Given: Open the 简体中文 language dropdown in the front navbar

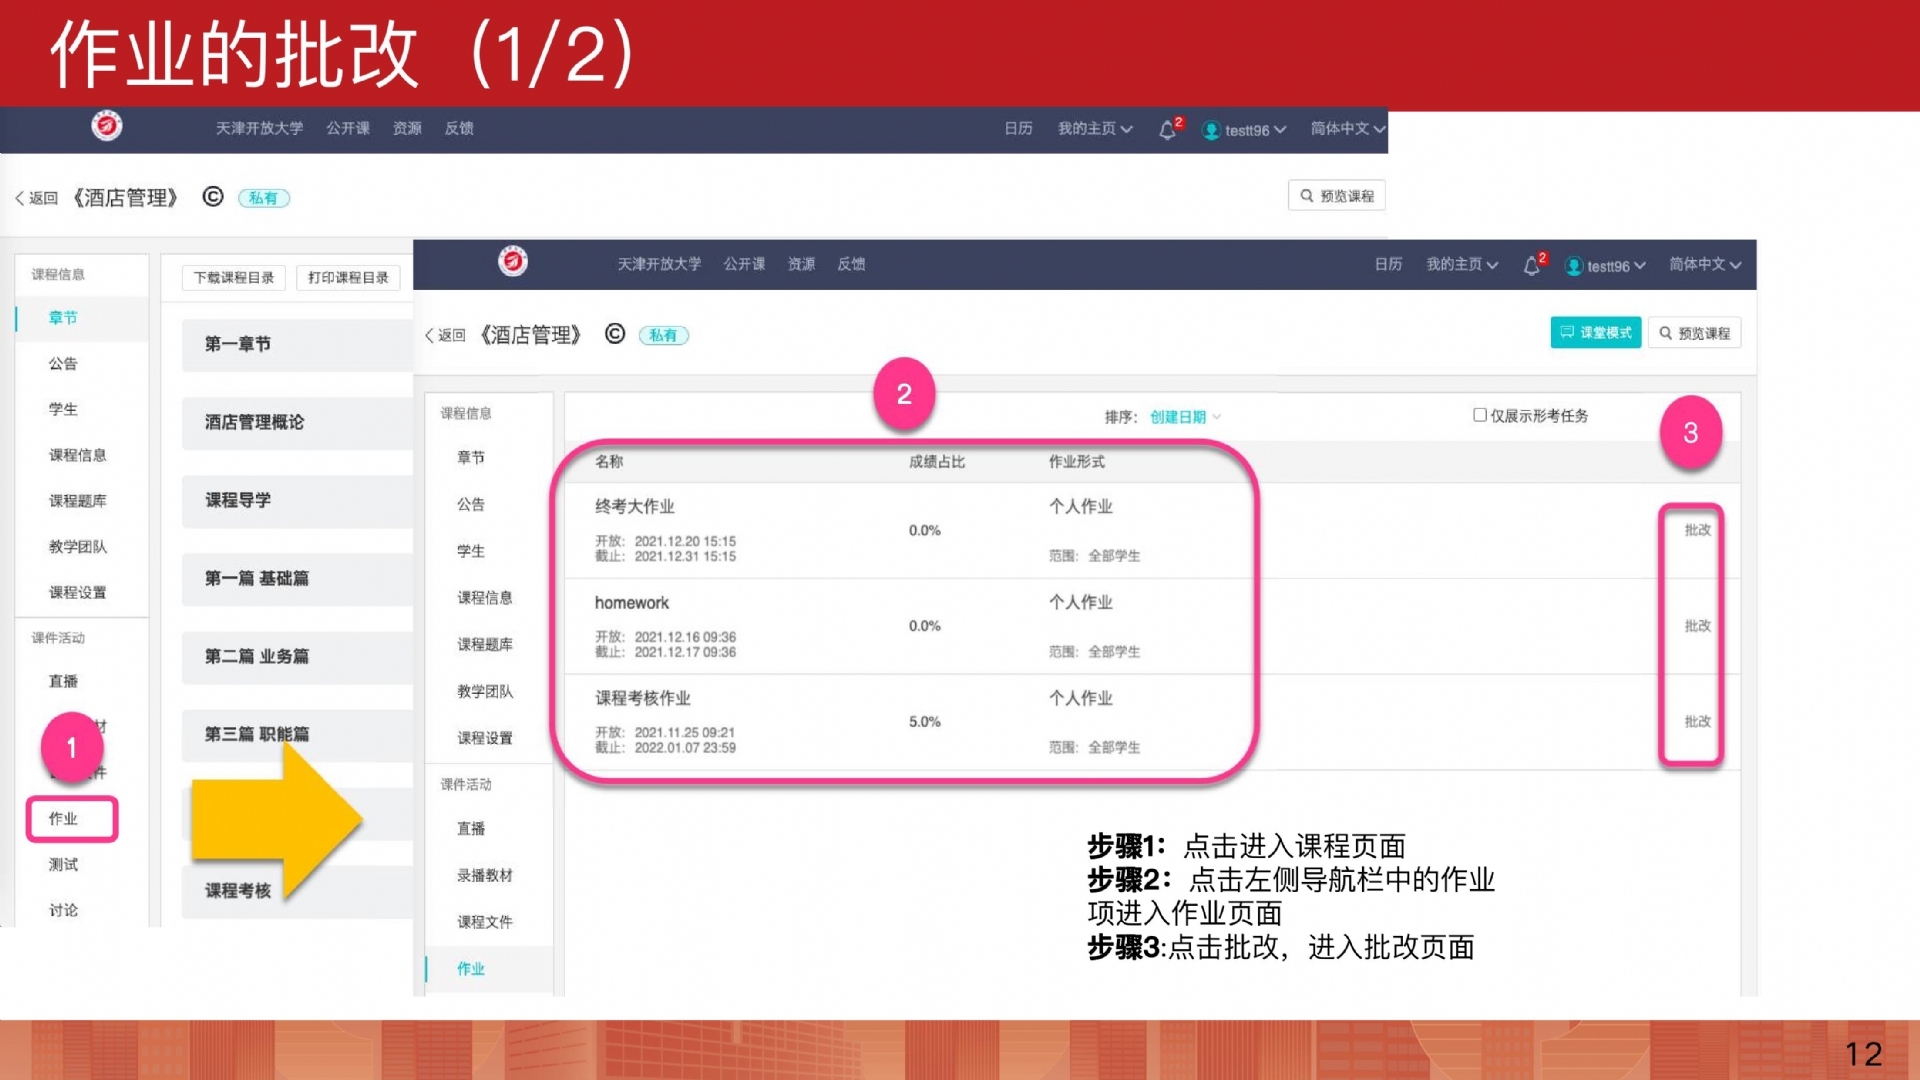Looking at the screenshot, I should tap(1704, 265).
